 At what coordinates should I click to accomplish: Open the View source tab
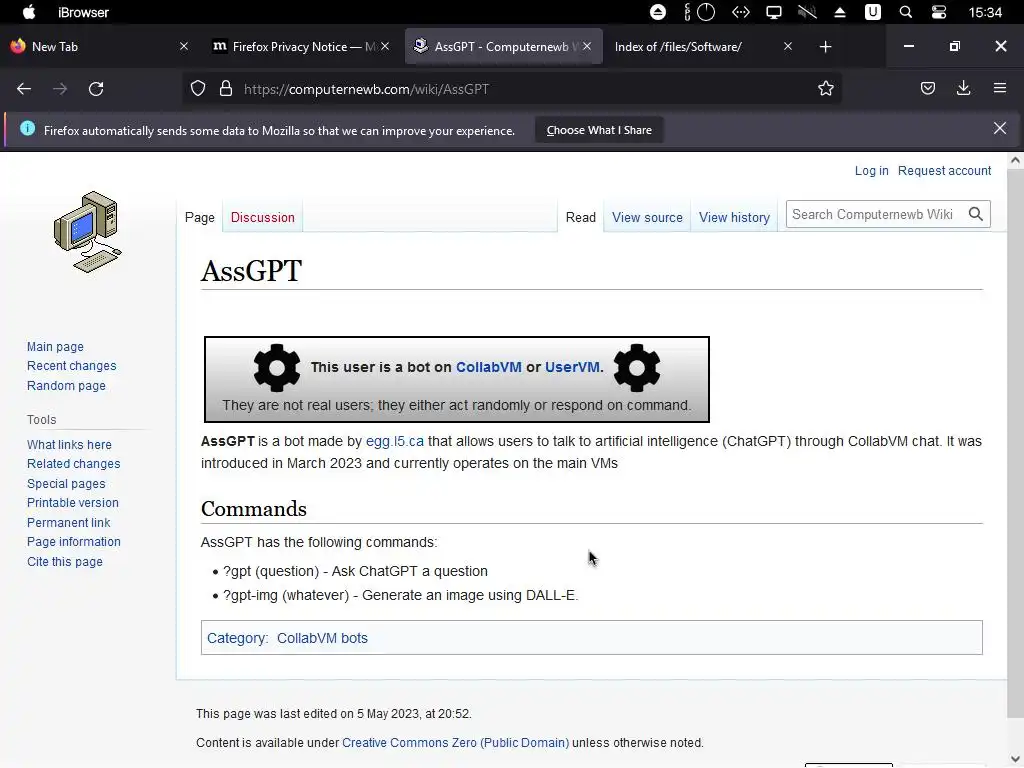[x=647, y=217]
